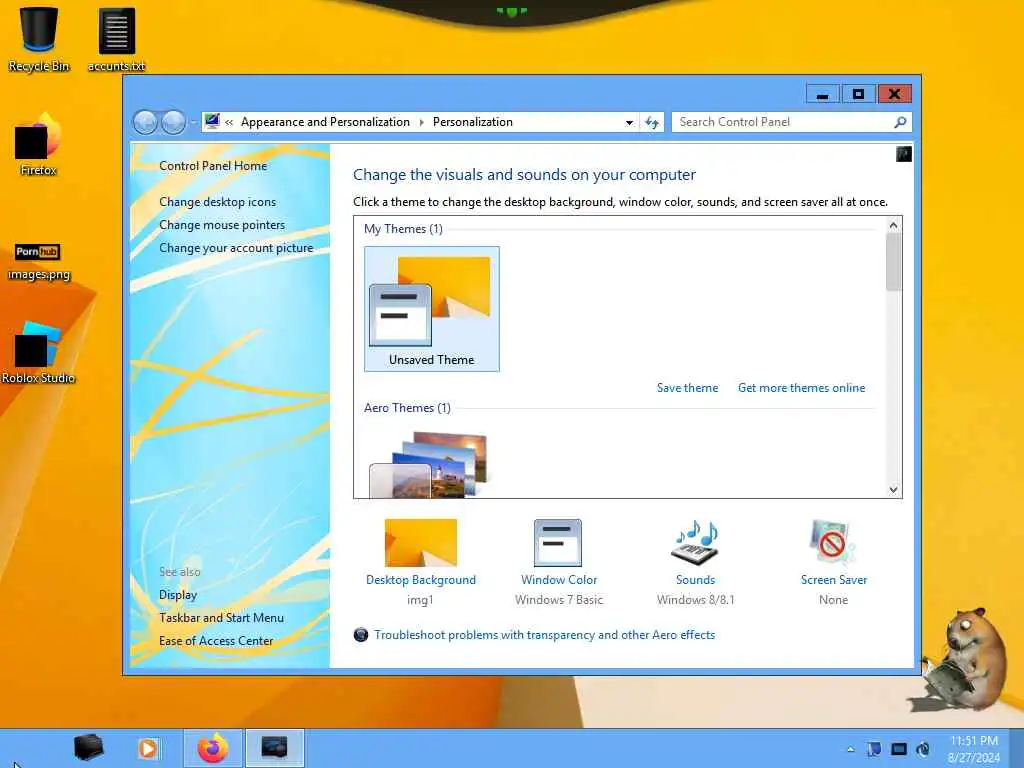The height and width of the screenshot is (768, 1024).
Task: Click the Sounds music notes icon
Action: (696, 543)
